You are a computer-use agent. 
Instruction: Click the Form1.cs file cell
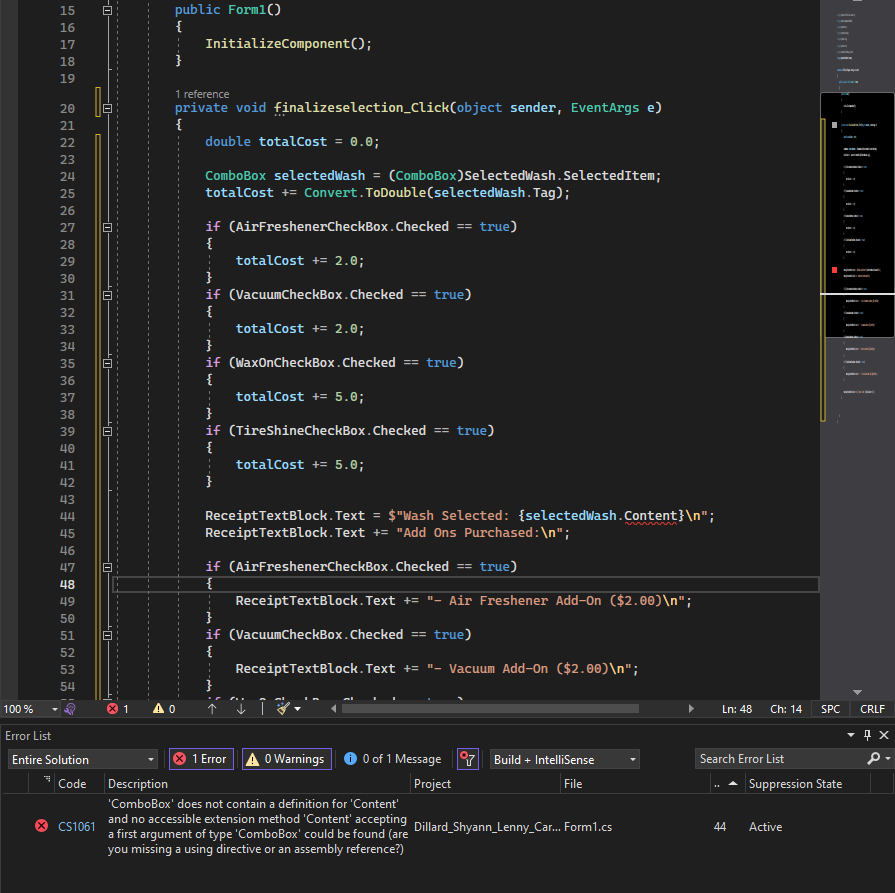pyautogui.click(x=588, y=827)
